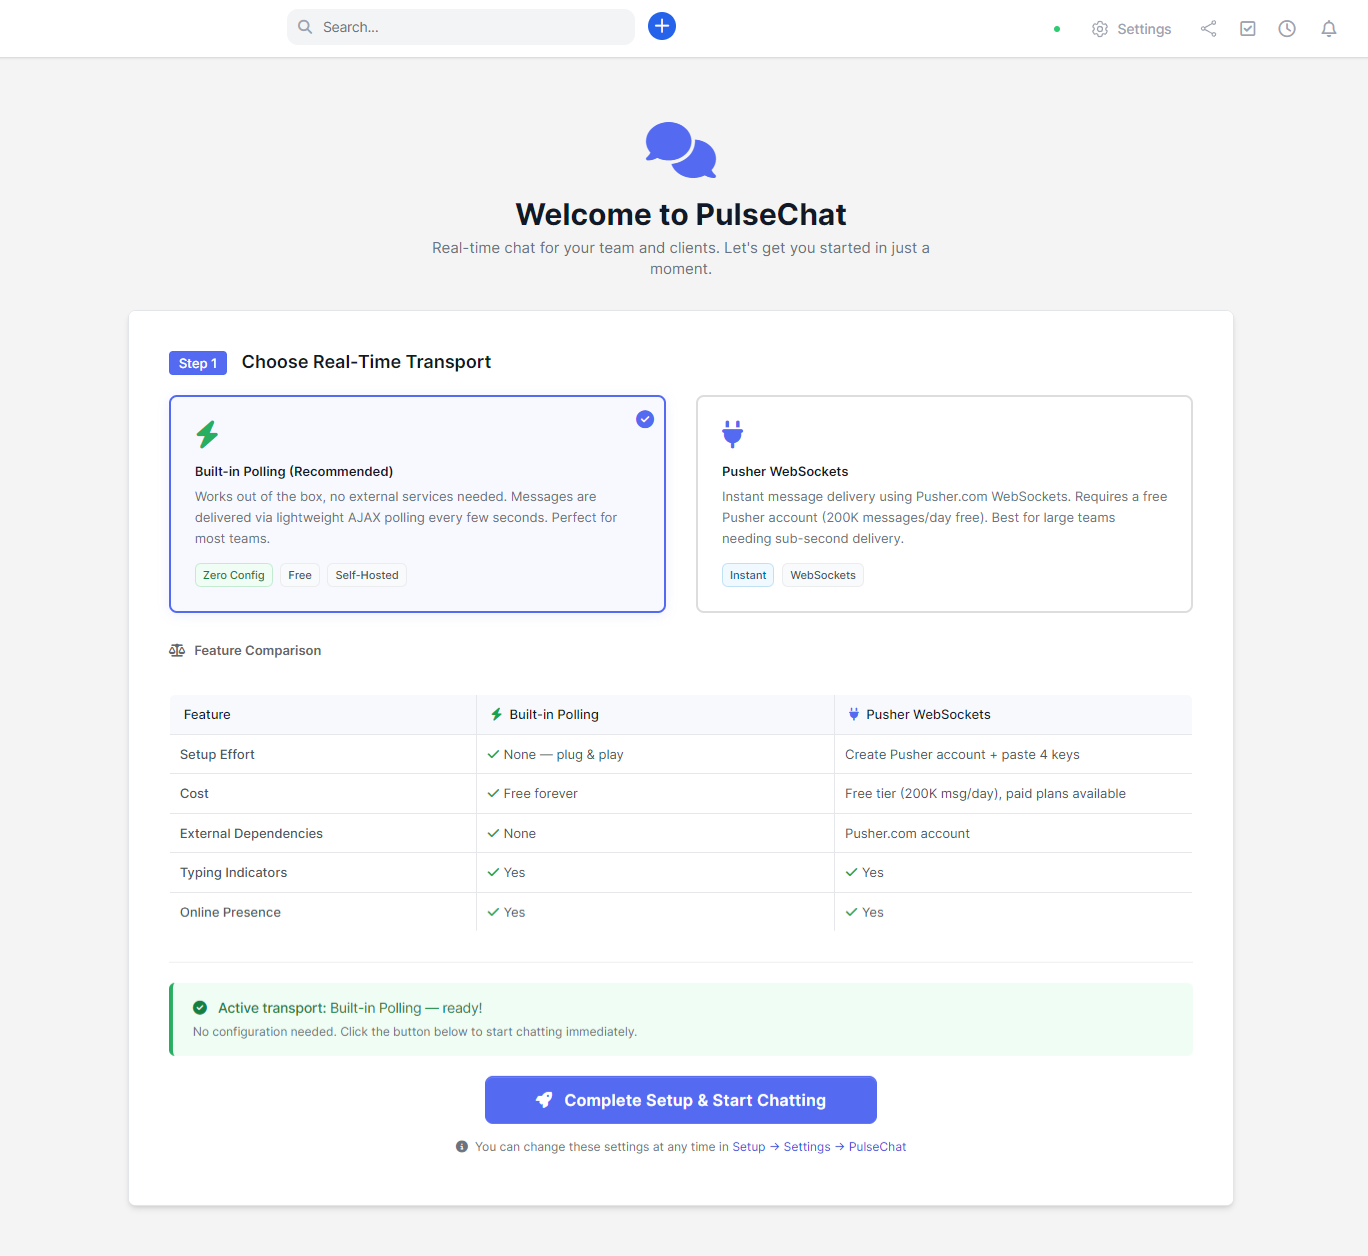
Task: Click the tasks checkbox icon in the top bar
Action: click(x=1247, y=28)
